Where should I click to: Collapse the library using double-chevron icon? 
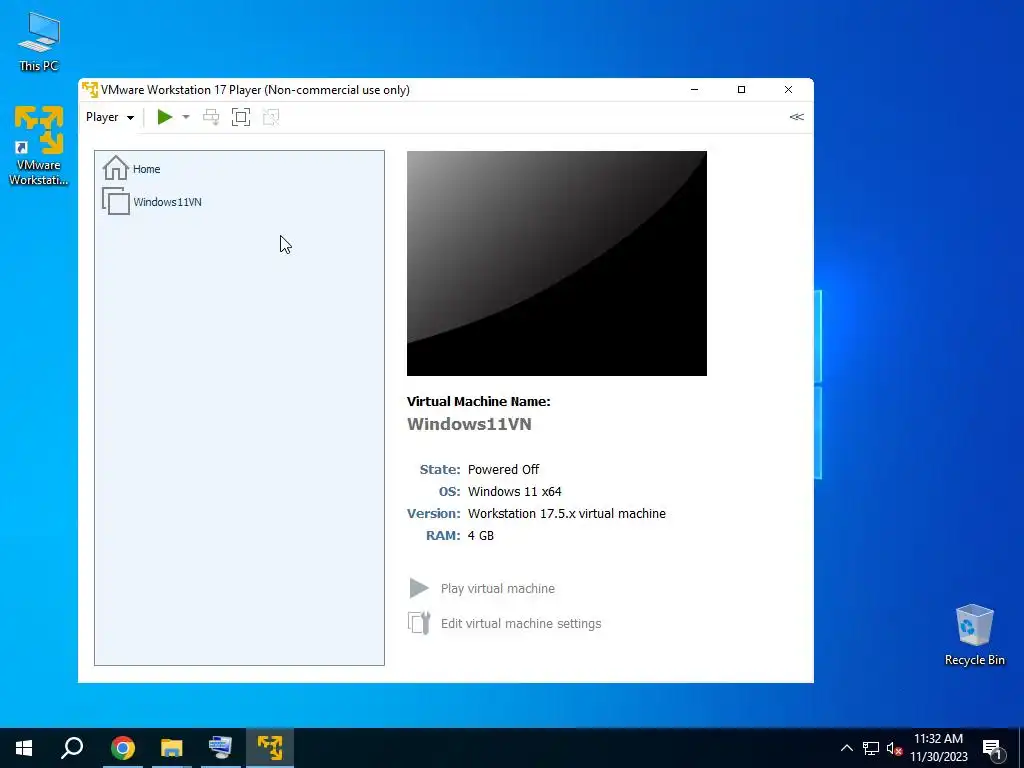point(796,117)
